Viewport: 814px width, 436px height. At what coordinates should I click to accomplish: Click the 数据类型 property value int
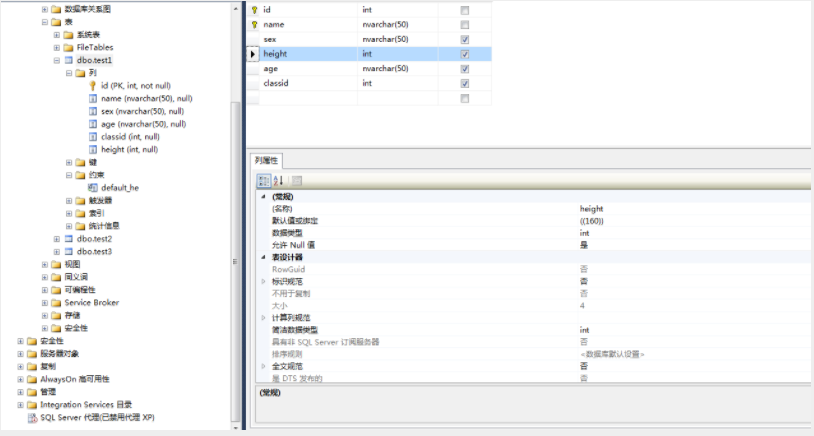click(695, 233)
